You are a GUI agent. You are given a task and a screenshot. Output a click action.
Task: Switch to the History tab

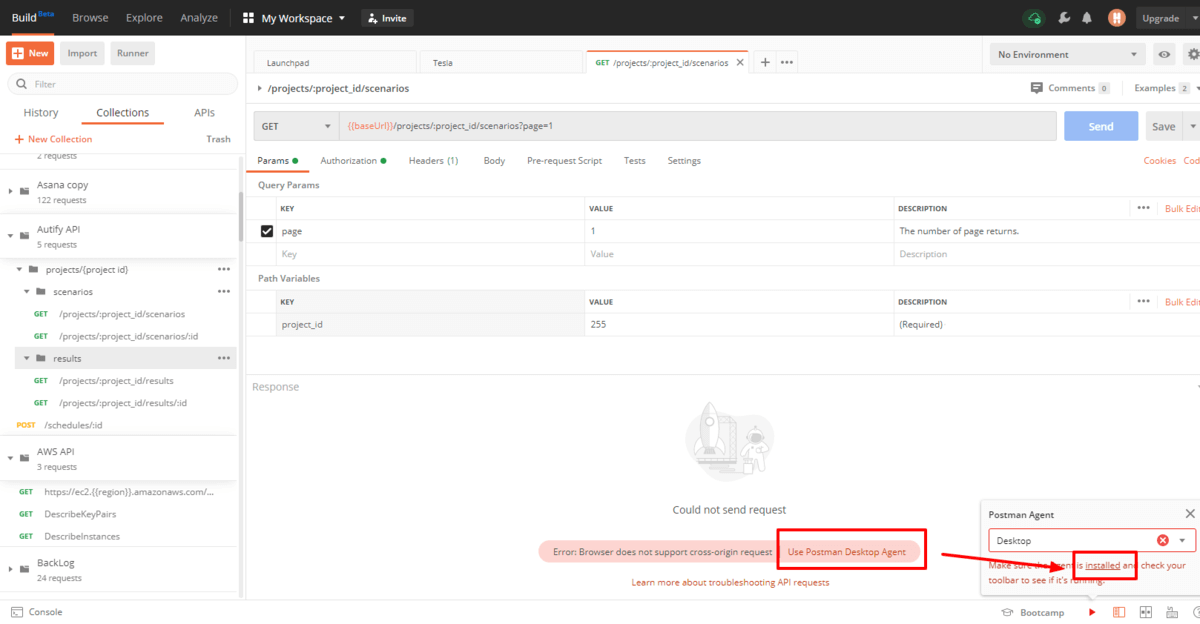[41, 113]
